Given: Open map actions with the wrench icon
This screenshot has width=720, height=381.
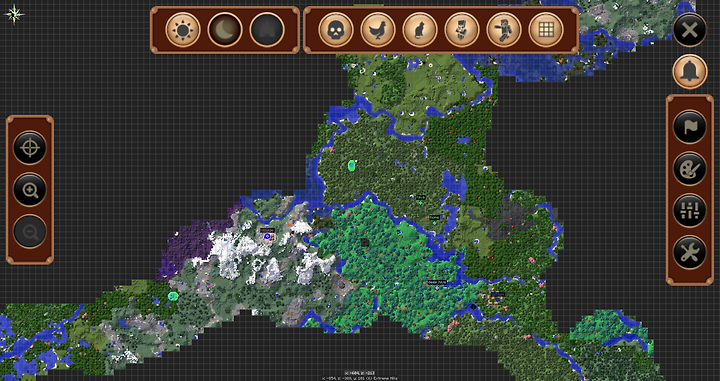Looking at the screenshot, I should point(690,252).
